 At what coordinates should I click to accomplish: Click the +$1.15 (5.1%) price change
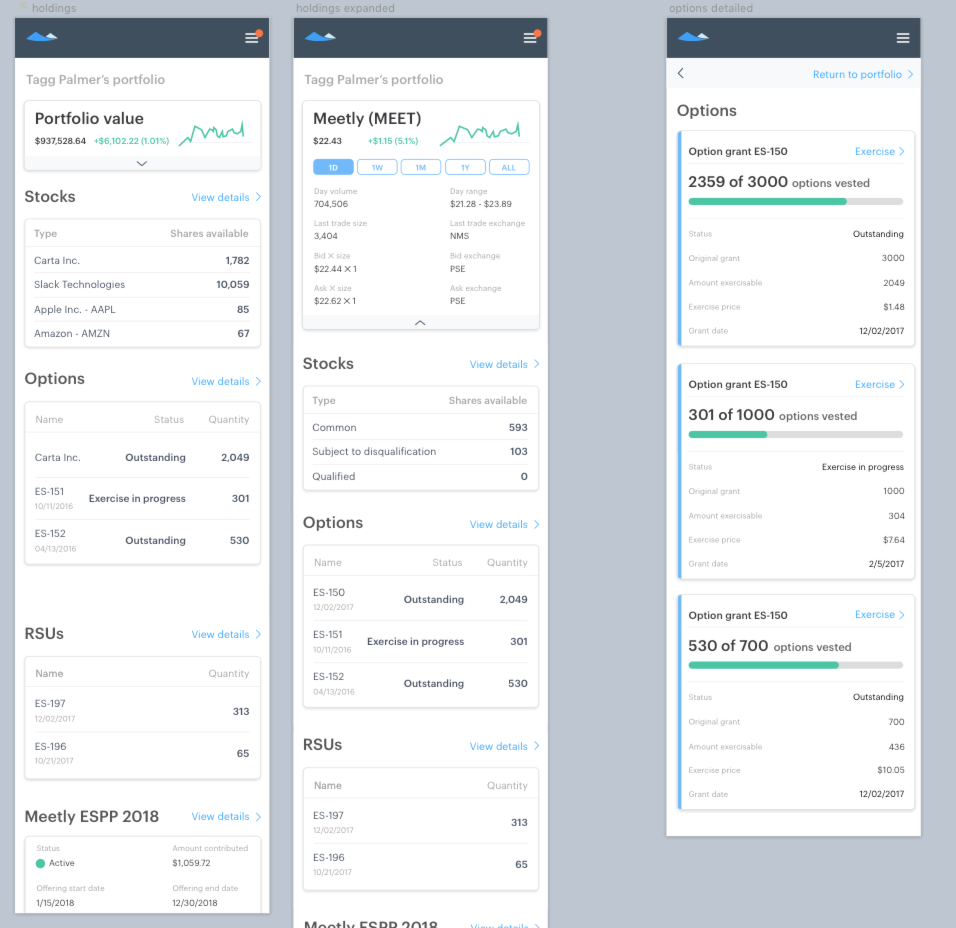[393, 141]
